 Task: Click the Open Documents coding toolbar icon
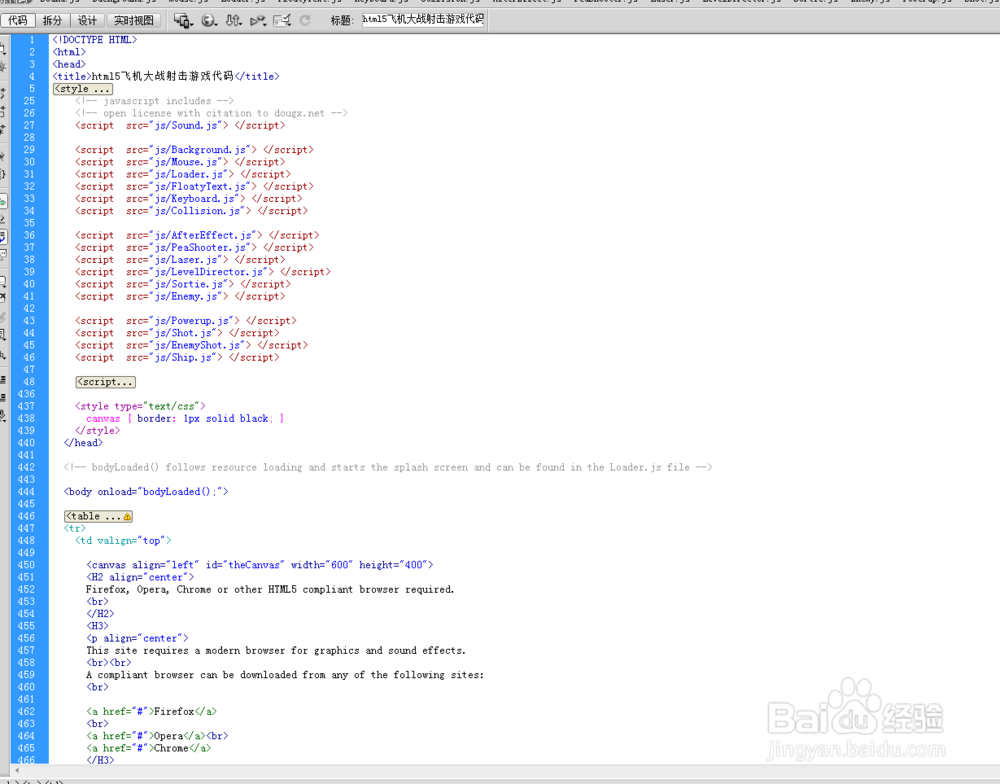coord(3,48)
